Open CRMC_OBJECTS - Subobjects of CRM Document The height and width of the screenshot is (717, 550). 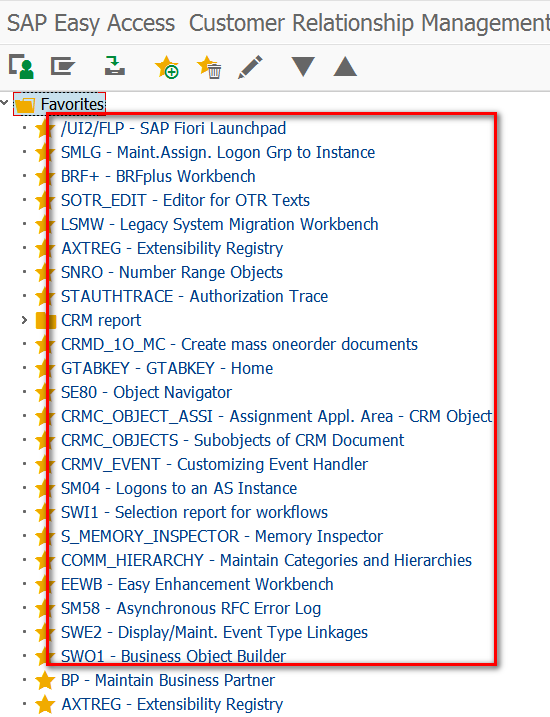click(x=233, y=440)
